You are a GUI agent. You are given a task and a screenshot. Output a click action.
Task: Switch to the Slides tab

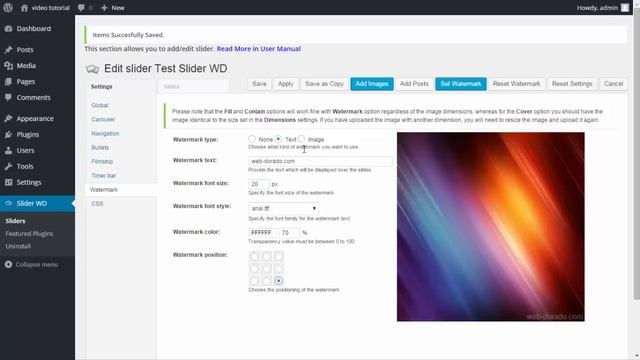[193, 87]
